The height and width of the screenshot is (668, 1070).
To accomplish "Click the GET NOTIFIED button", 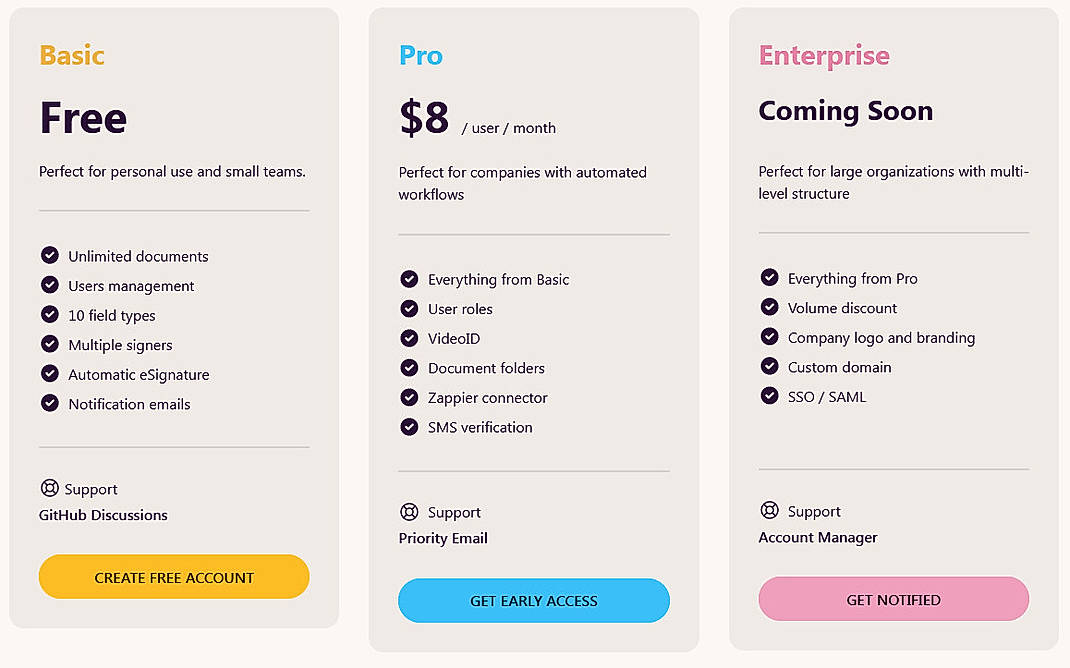I will pyautogui.click(x=893, y=599).
